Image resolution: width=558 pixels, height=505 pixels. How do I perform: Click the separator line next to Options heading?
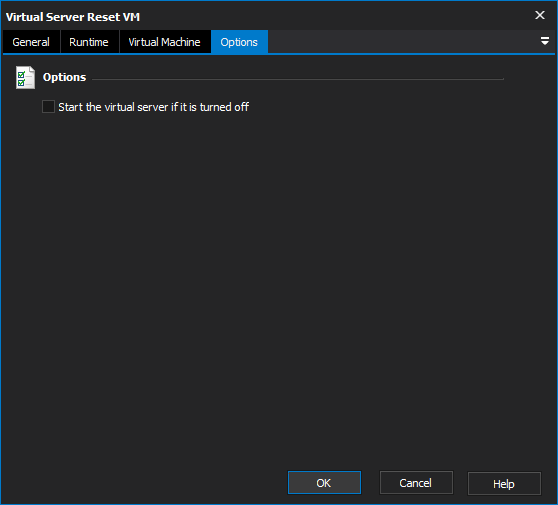pos(298,79)
